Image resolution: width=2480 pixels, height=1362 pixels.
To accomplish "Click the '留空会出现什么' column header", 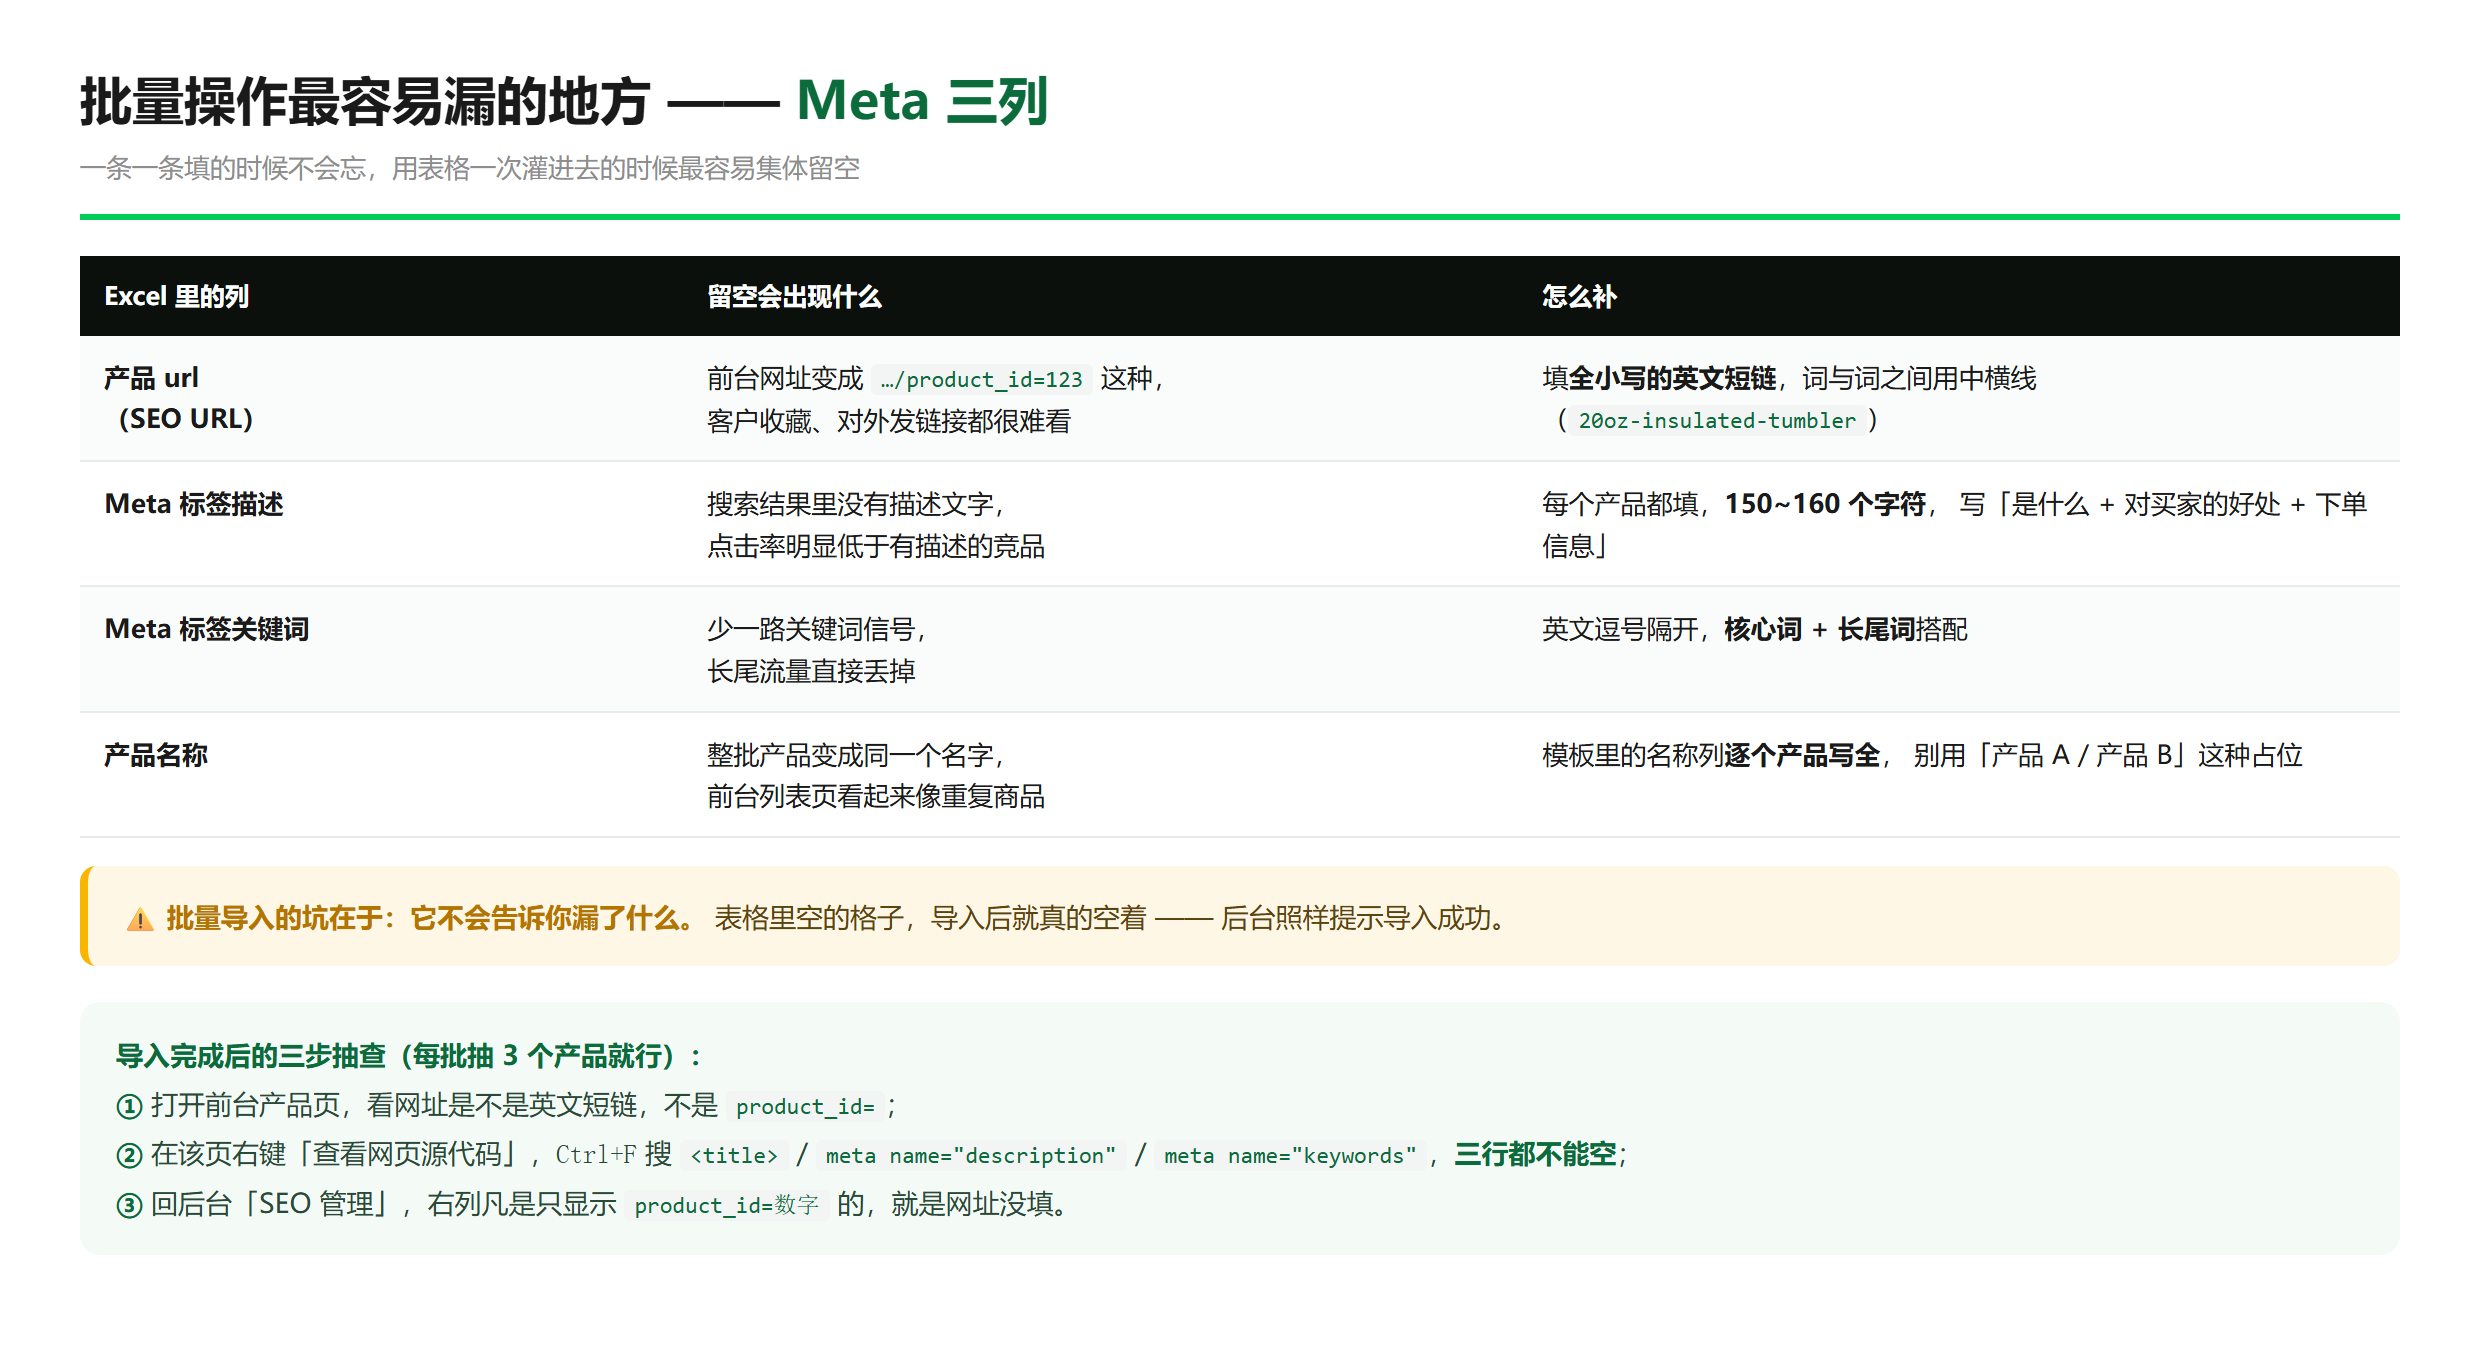I will click(x=794, y=296).
